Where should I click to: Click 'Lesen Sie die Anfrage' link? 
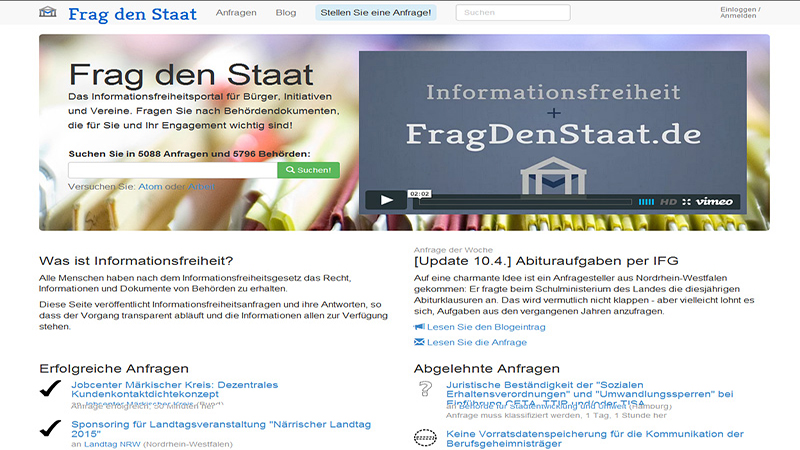pyautogui.click(x=477, y=342)
